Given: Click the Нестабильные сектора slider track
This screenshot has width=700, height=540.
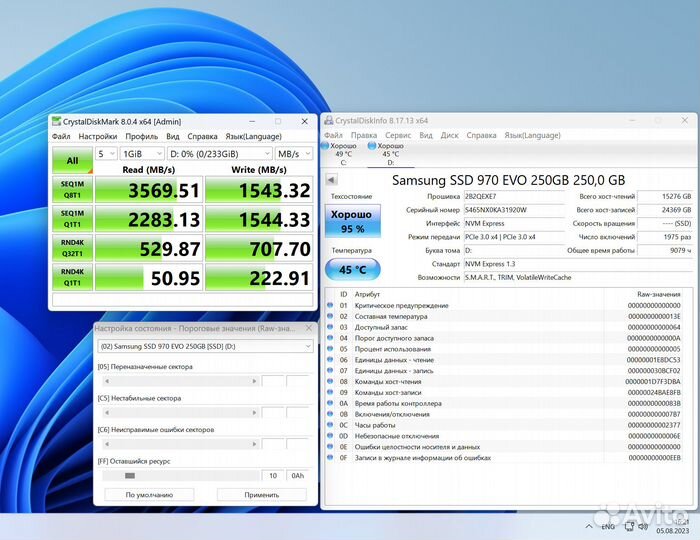Looking at the screenshot, I should click(x=181, y=412).
